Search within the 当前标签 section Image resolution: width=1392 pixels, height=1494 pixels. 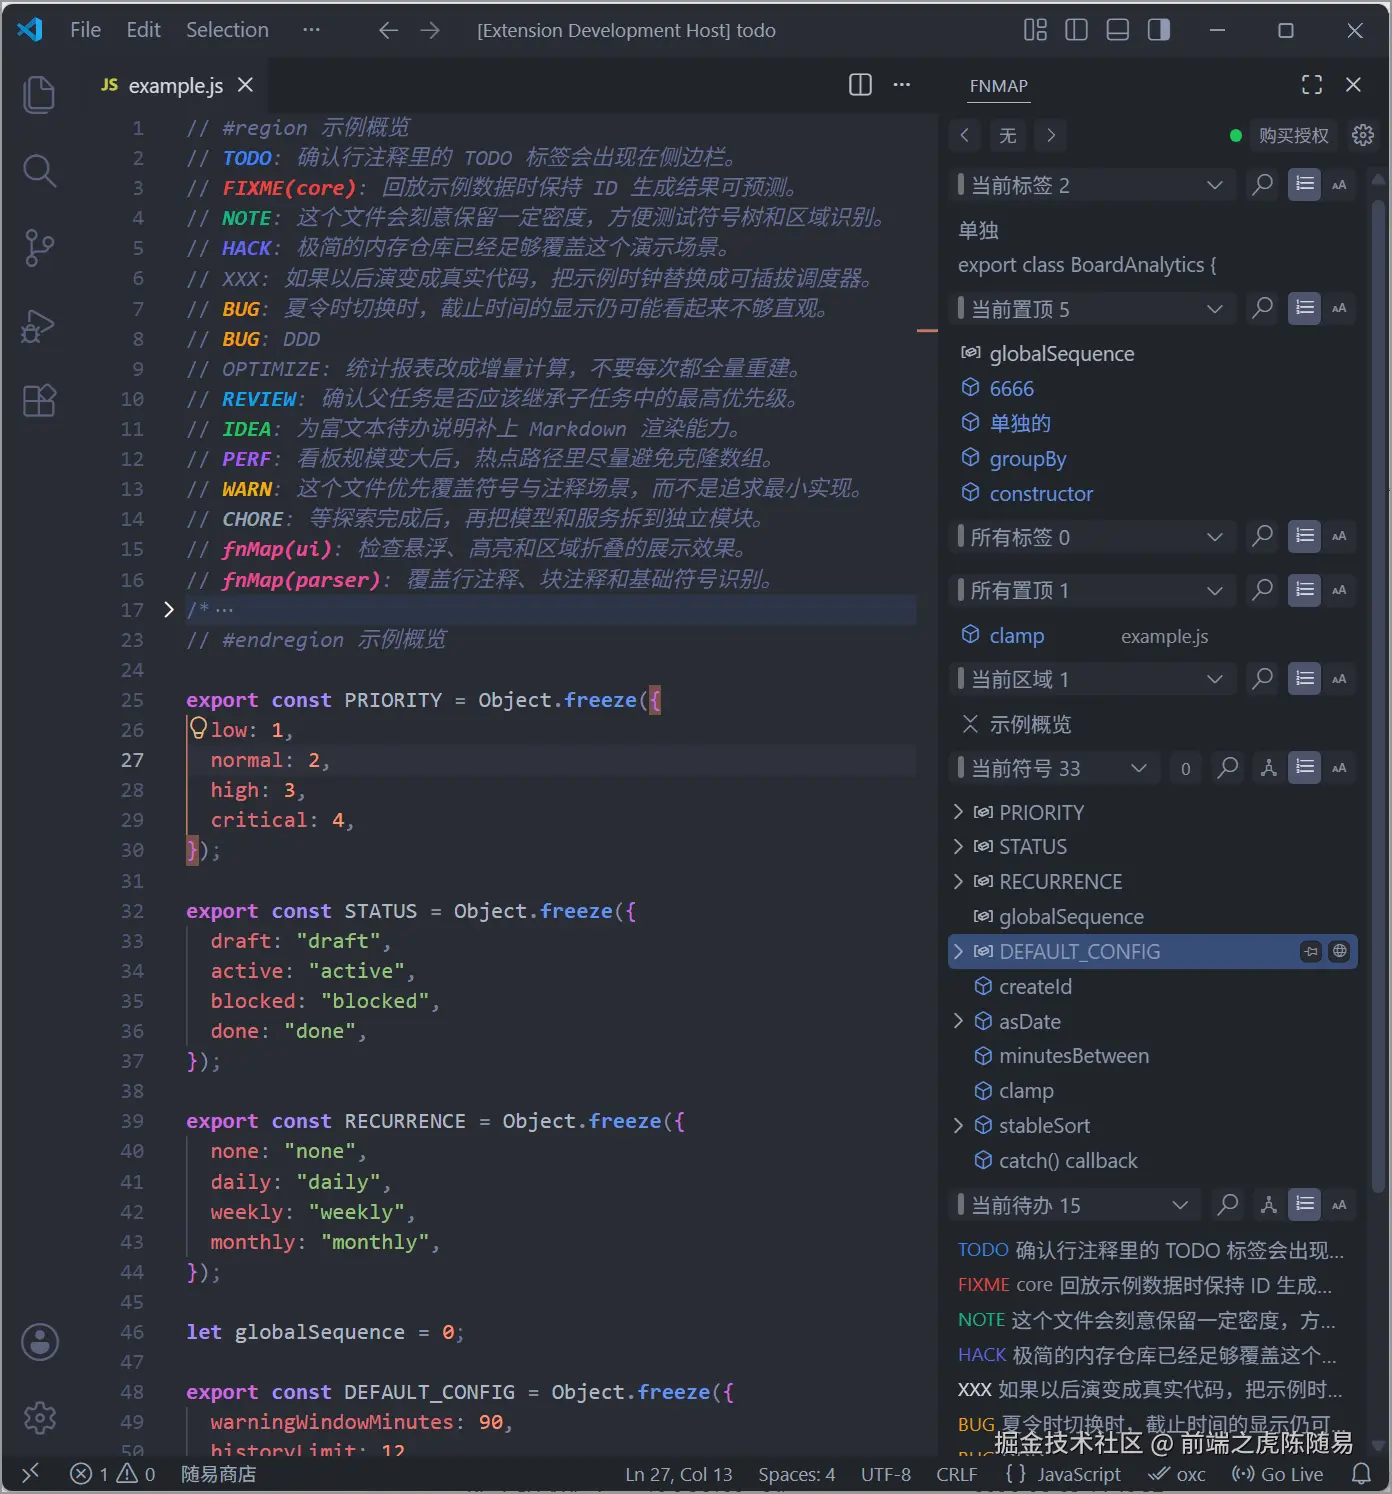[1263, 185]
